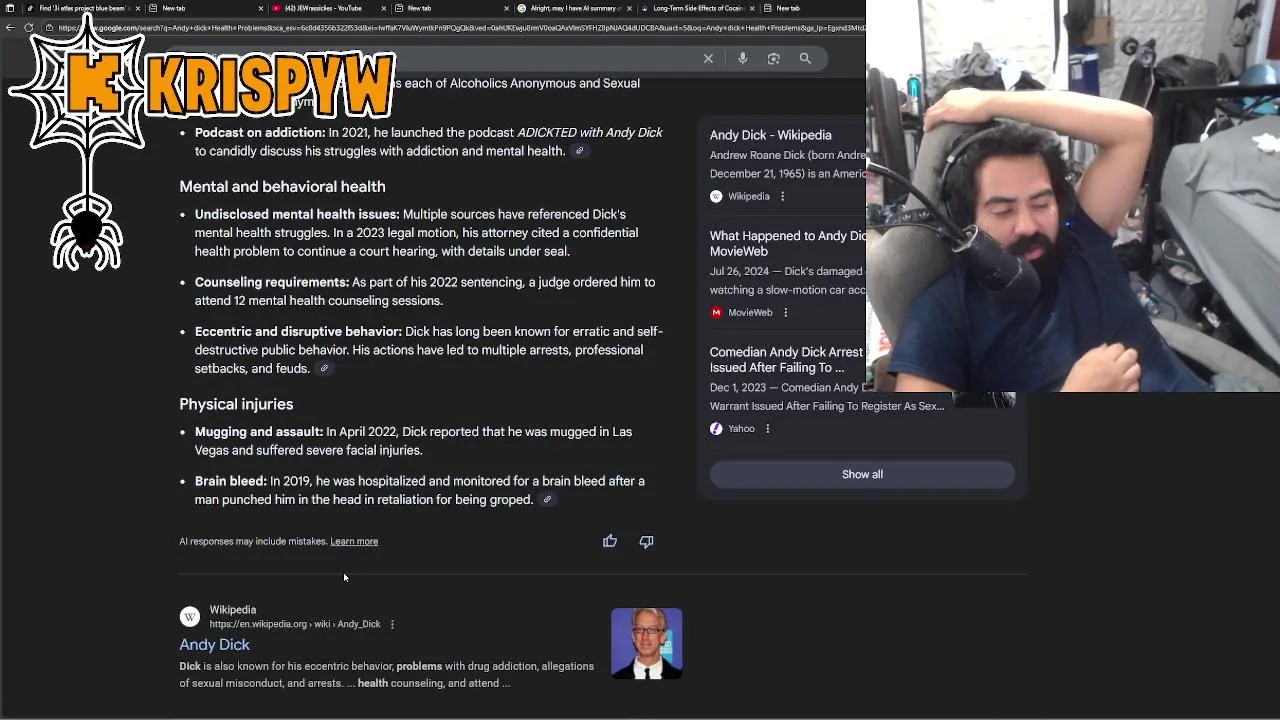Close the 'Find Ji atlas project blue beam' tab
The height and width of the screenshot is (720, 1280).
click(137, 8)
